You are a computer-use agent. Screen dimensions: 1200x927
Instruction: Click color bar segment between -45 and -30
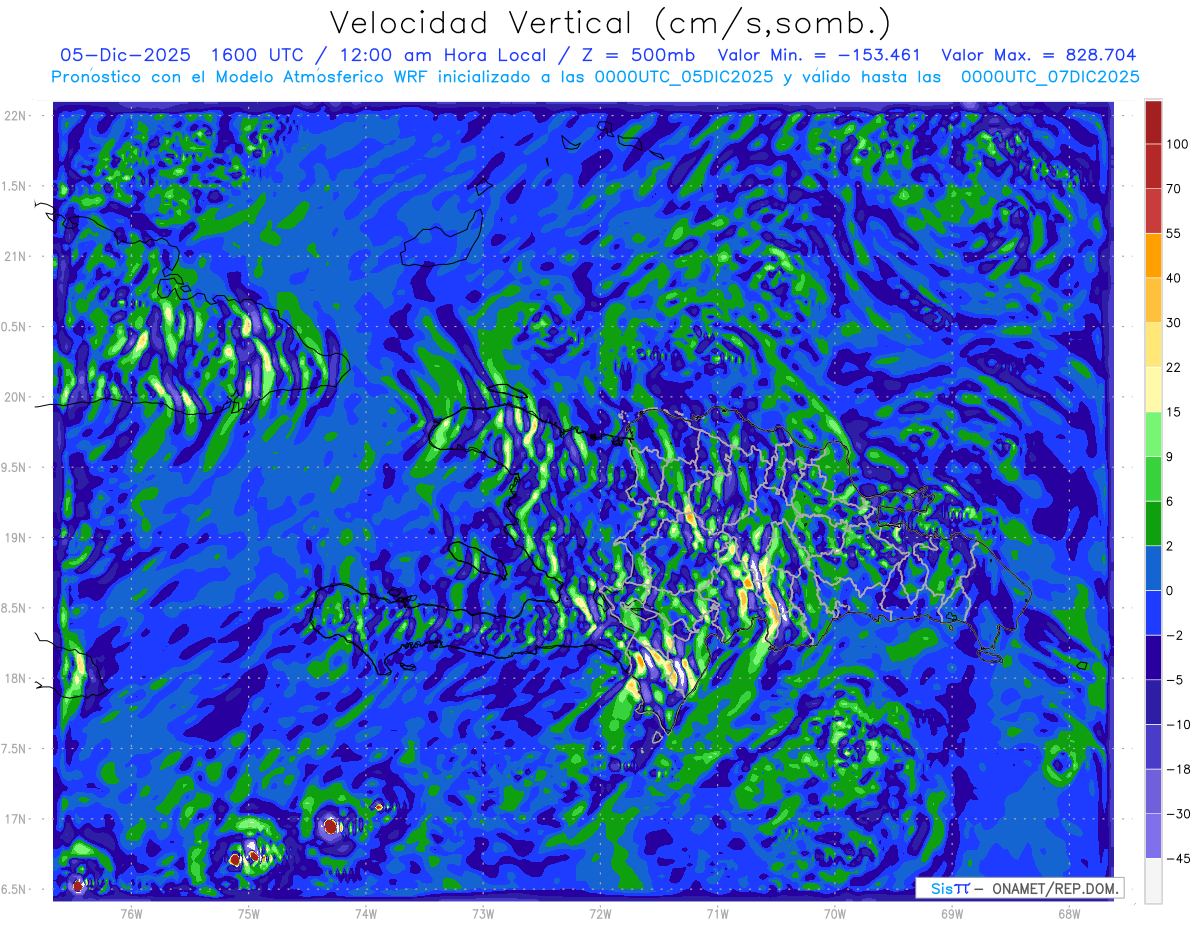1152,835
